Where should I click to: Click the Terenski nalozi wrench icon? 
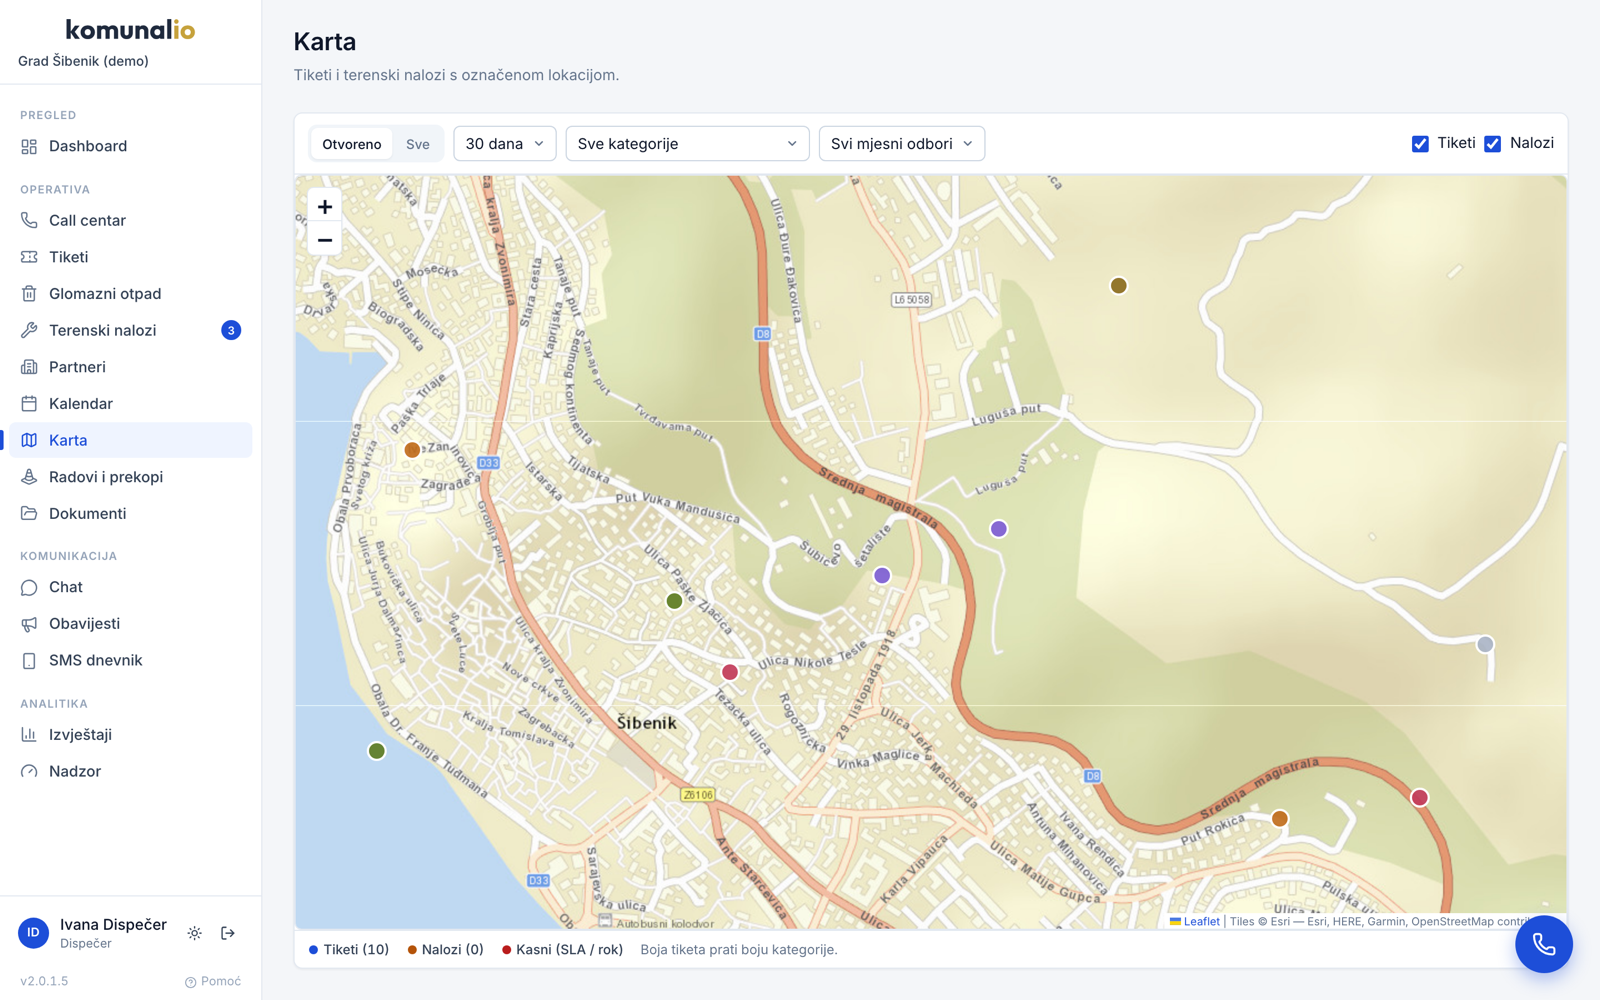point(29,330)
